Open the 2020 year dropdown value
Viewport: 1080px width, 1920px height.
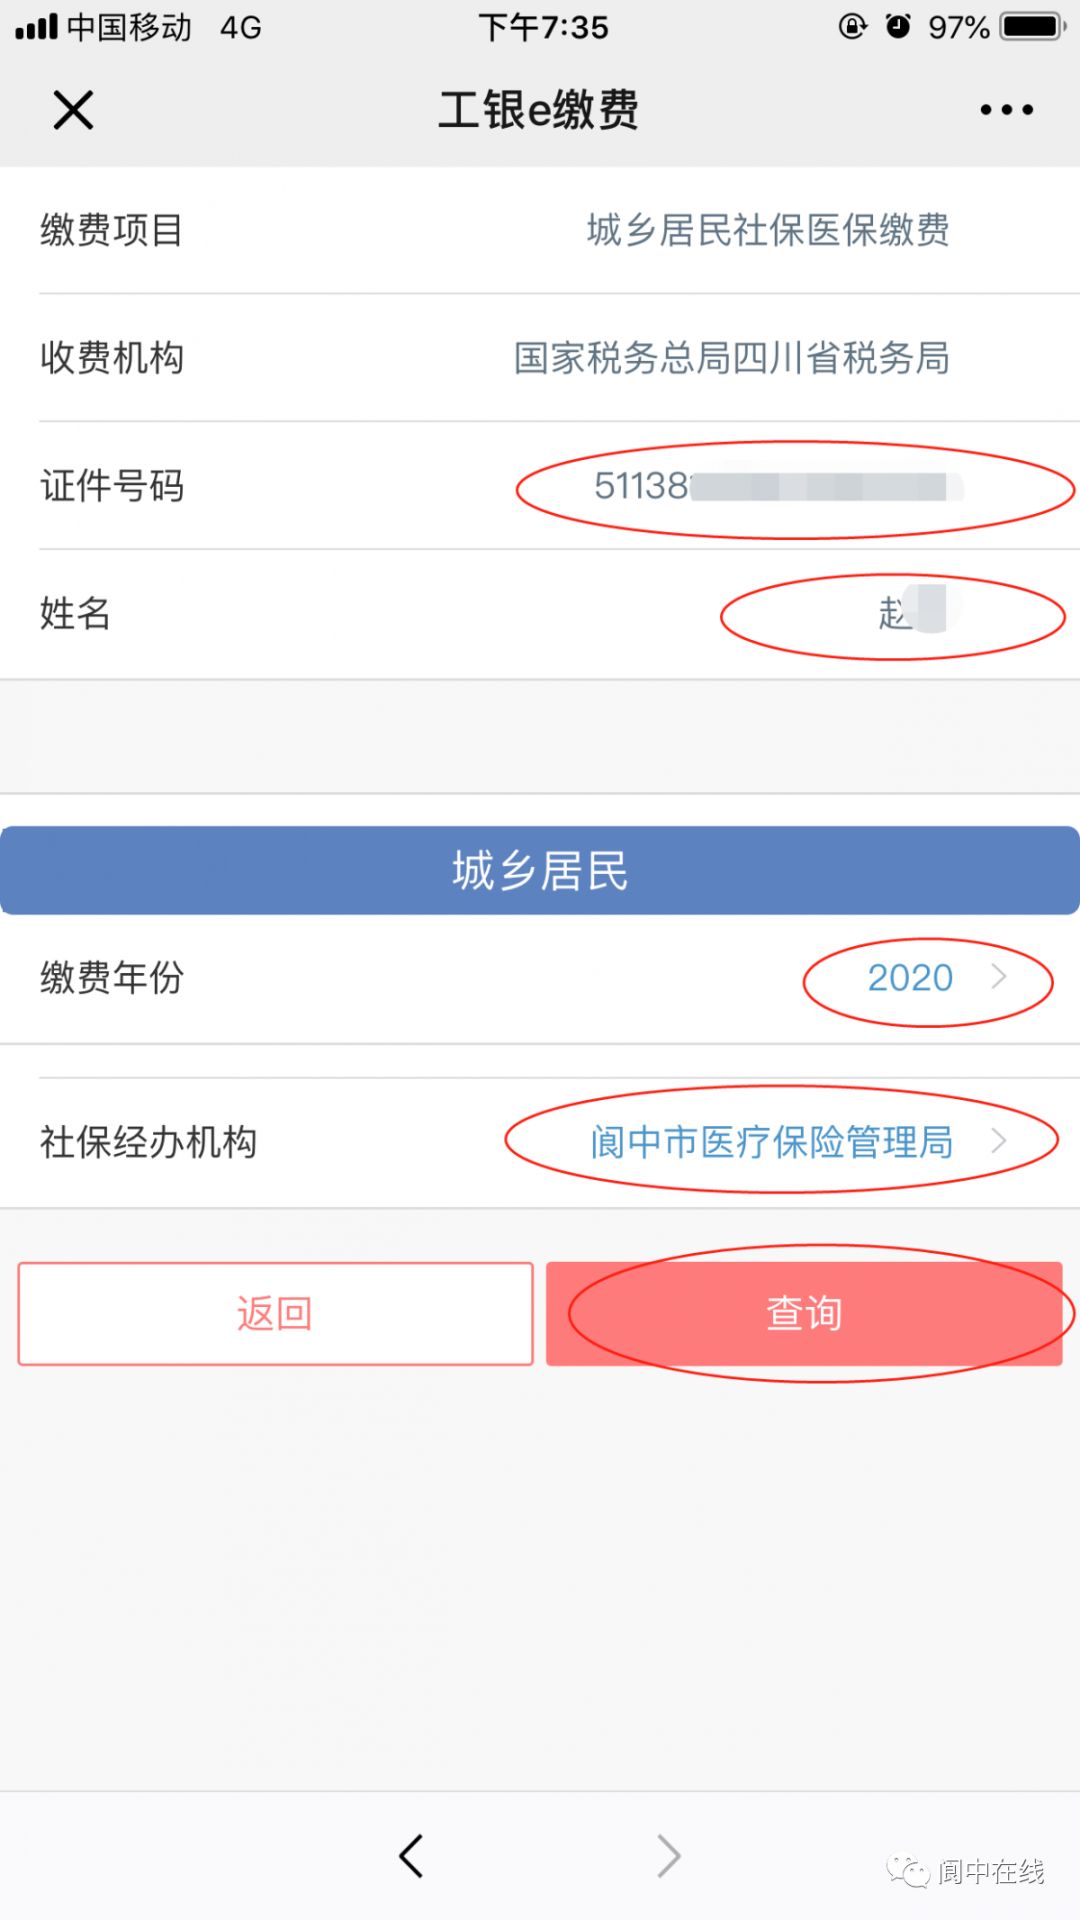coord(910,978)
